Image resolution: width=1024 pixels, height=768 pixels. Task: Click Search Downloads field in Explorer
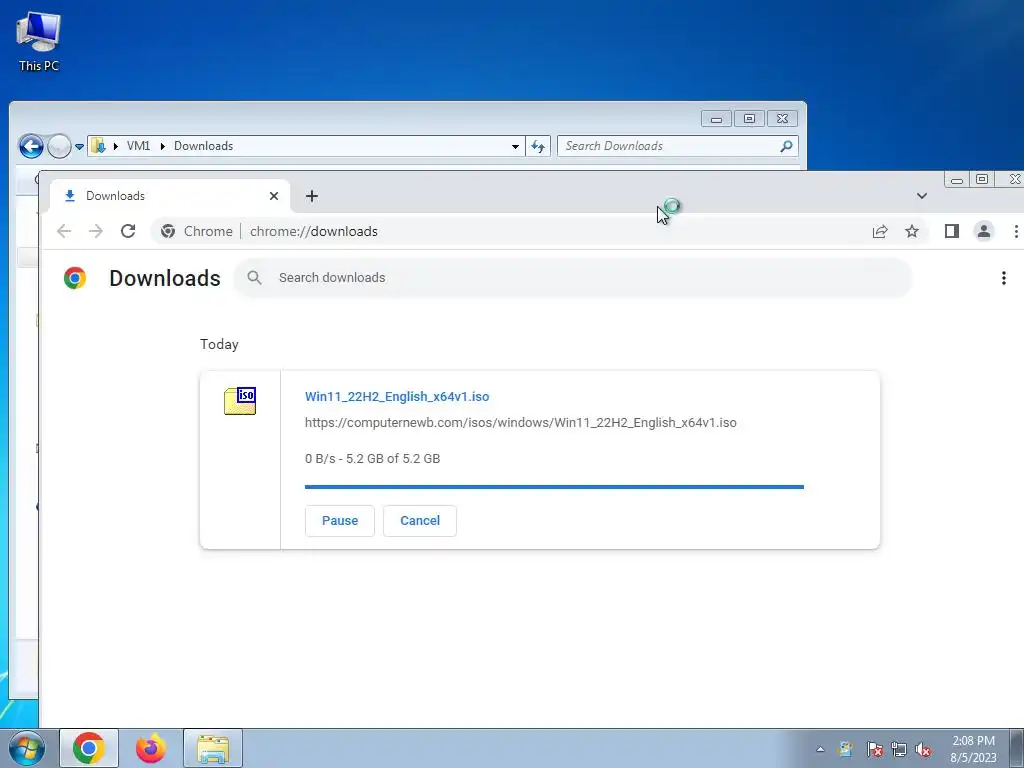(678, 146)
